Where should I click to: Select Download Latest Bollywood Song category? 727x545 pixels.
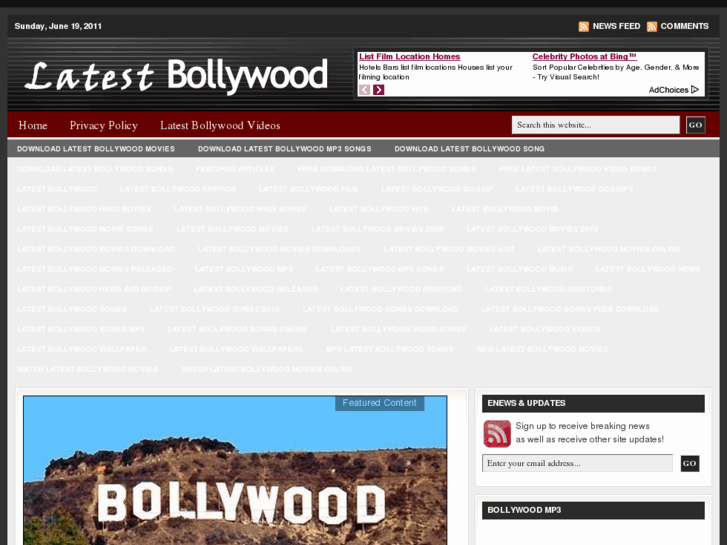click(x=469, y=149)
